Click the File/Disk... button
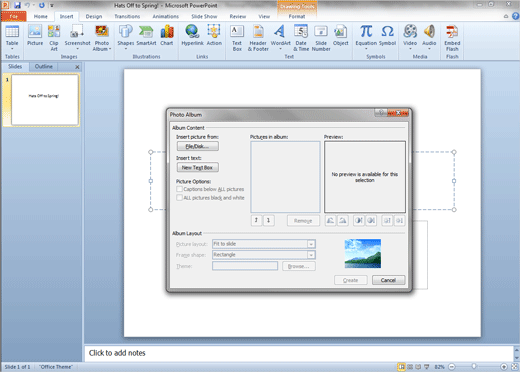Viewport: 520px width, 372px height. [x=198, y=146]
